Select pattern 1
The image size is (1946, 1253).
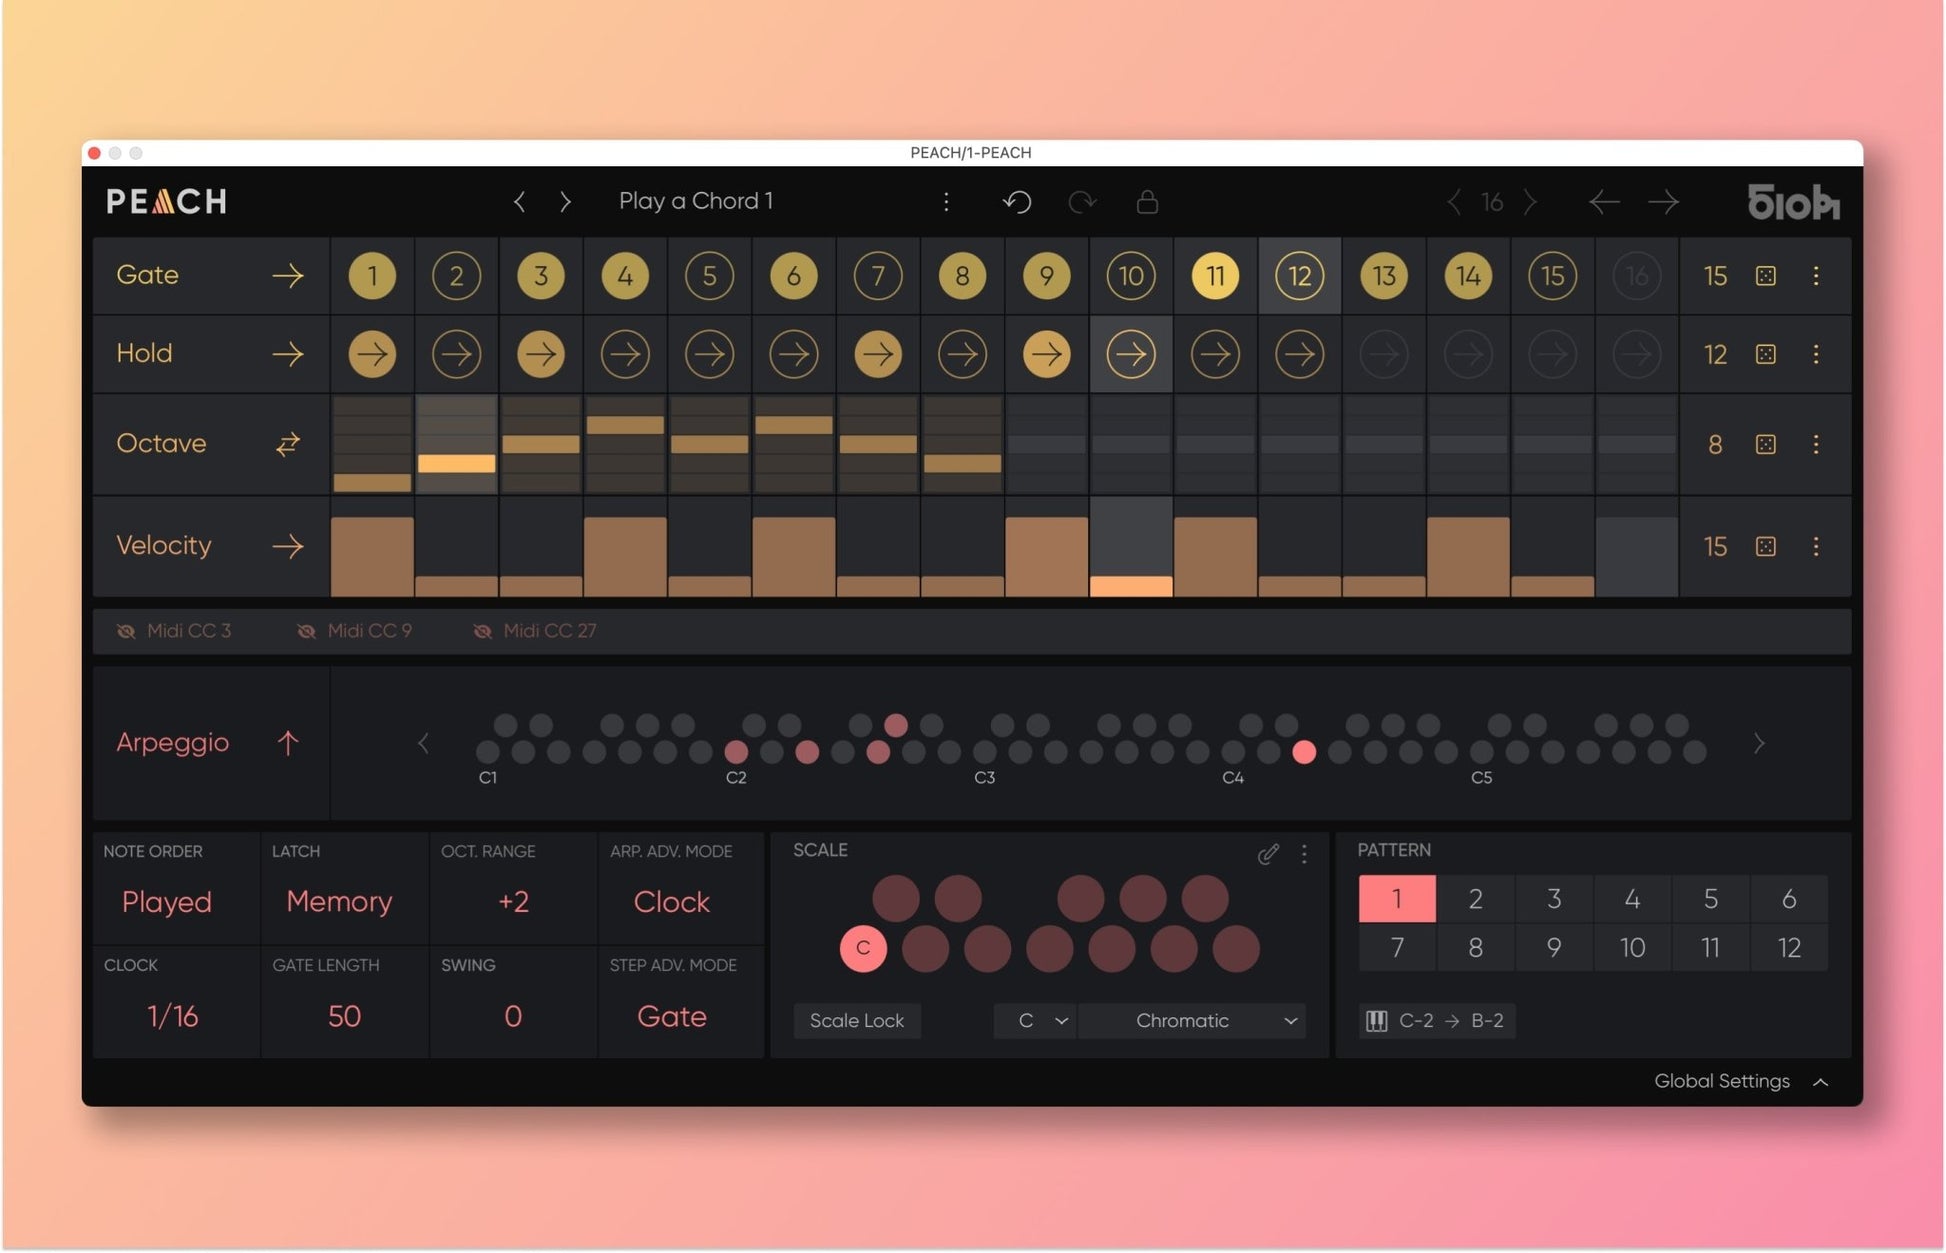click(1397, 899)
